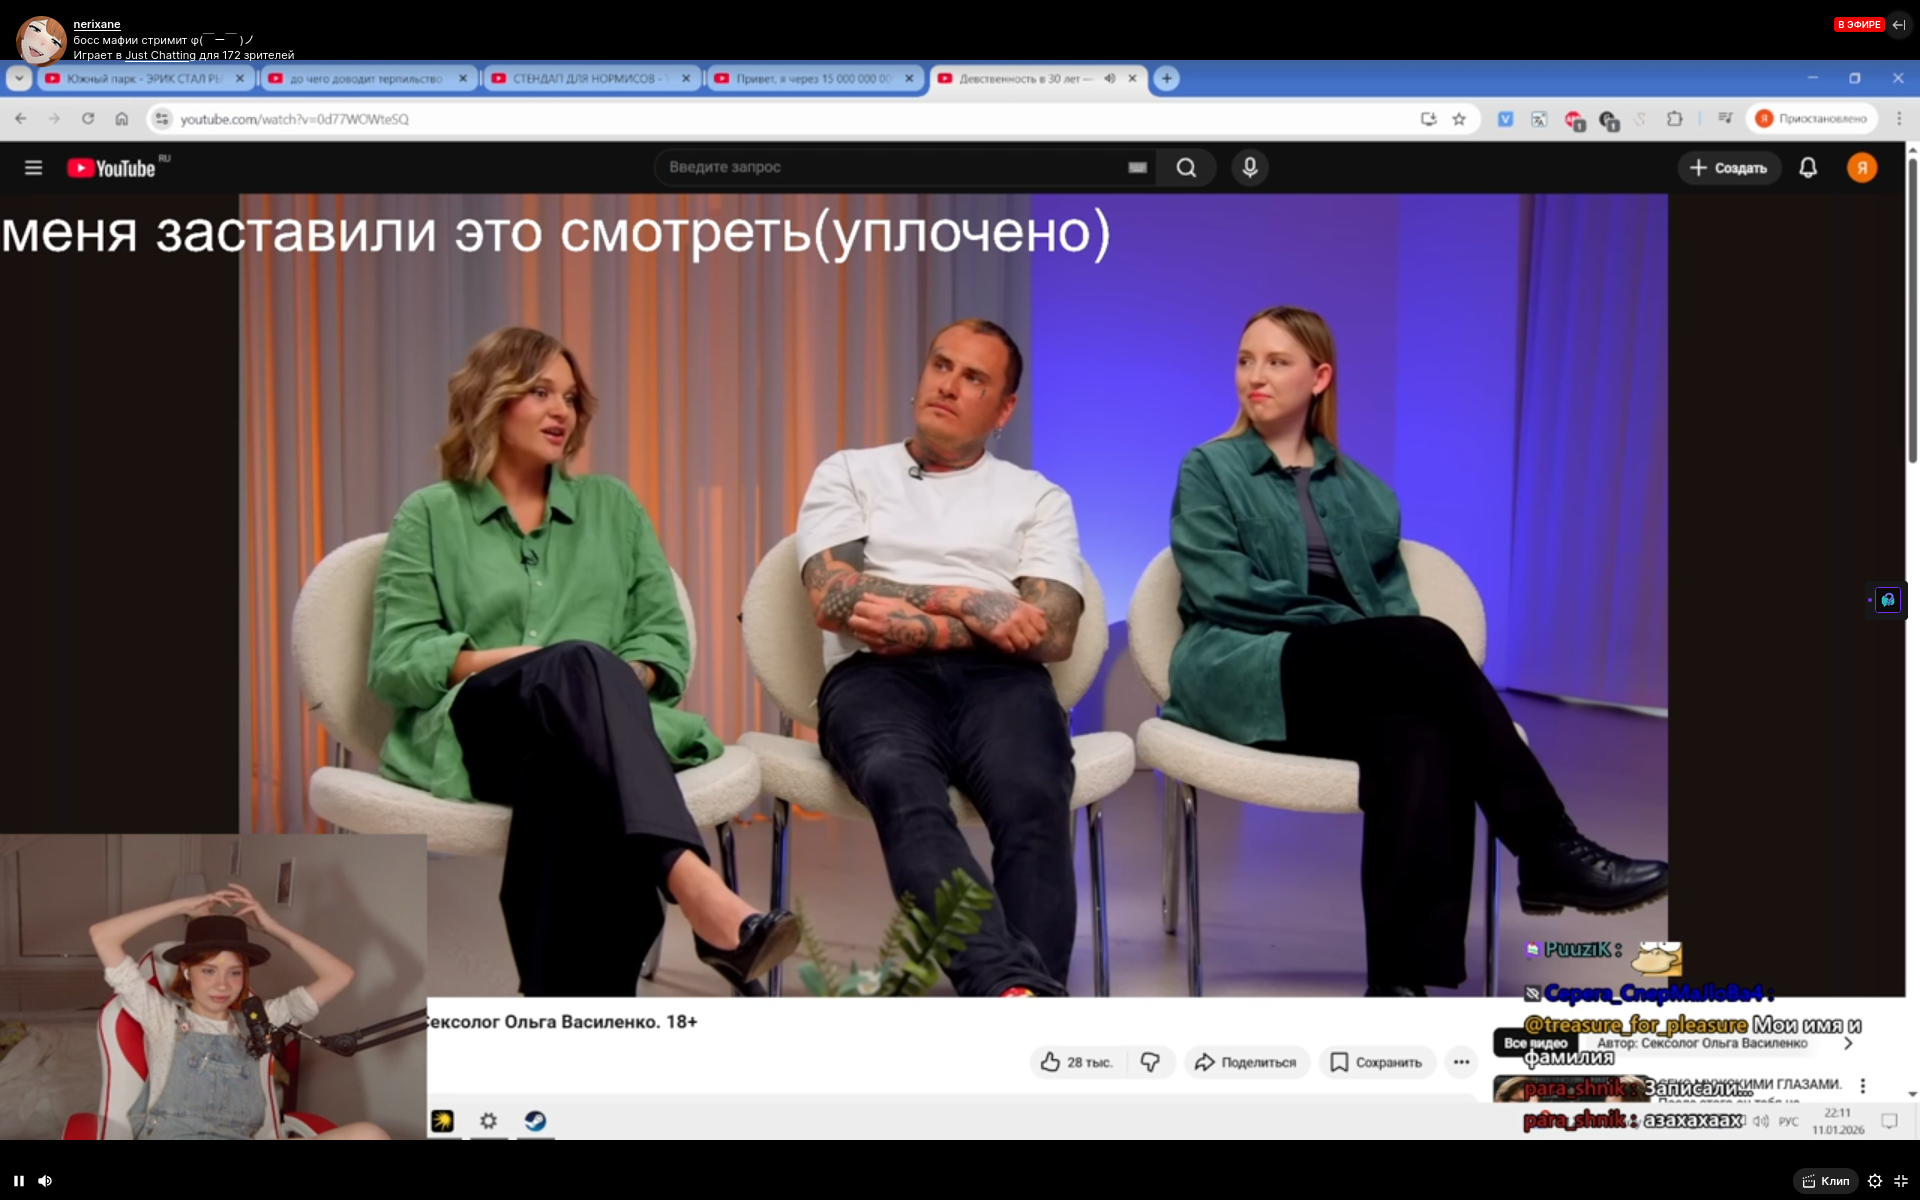Click the page vertical scrollbar
Viewport: 1920px width, 1200px height.
(1912, 310)
